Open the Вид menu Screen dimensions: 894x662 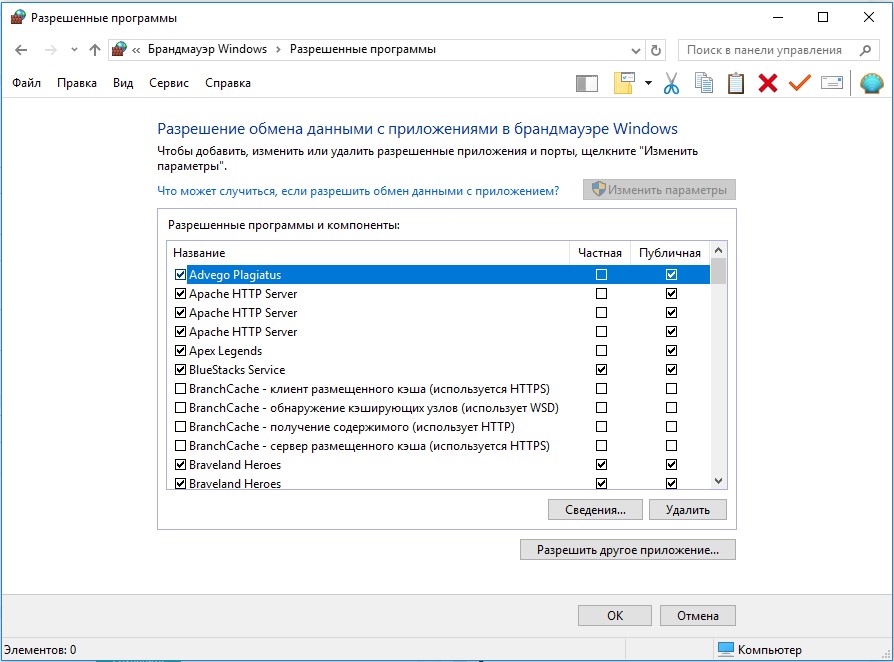pos(123,83)
